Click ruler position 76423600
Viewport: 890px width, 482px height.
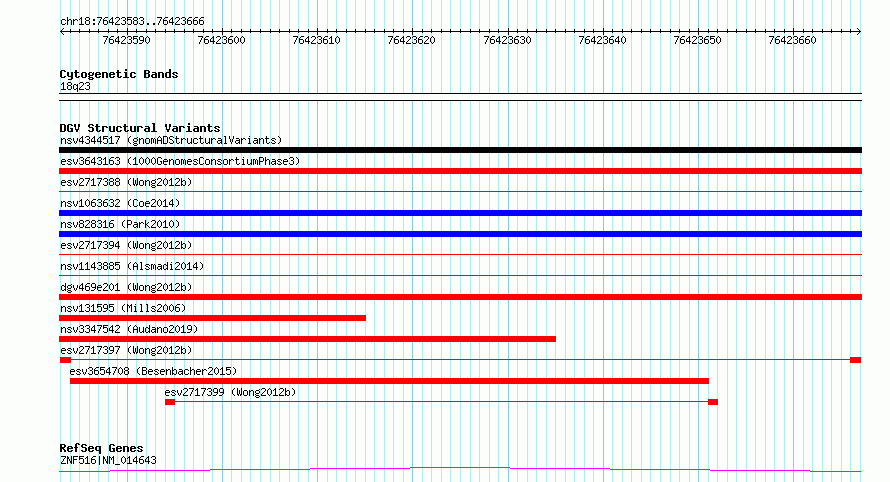(x=221, y=40)
